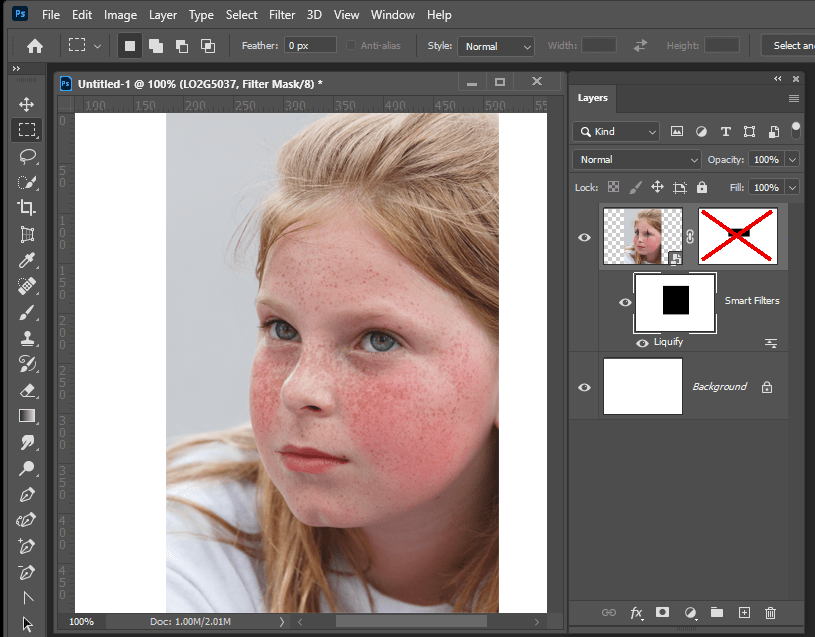Image resolution: width=815 pixels, height=637 pixels.
Task: Select the Move tool
Action: 26,102
